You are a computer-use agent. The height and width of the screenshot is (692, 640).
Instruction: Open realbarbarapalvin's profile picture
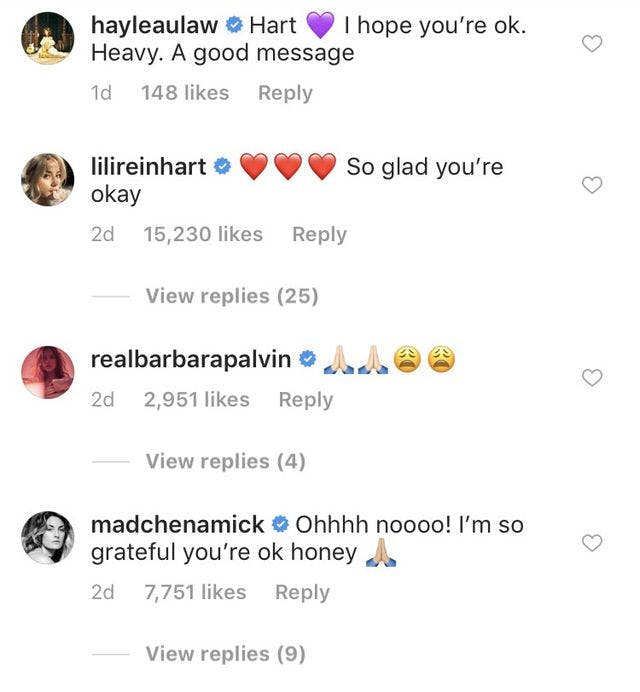click(47, 372)
